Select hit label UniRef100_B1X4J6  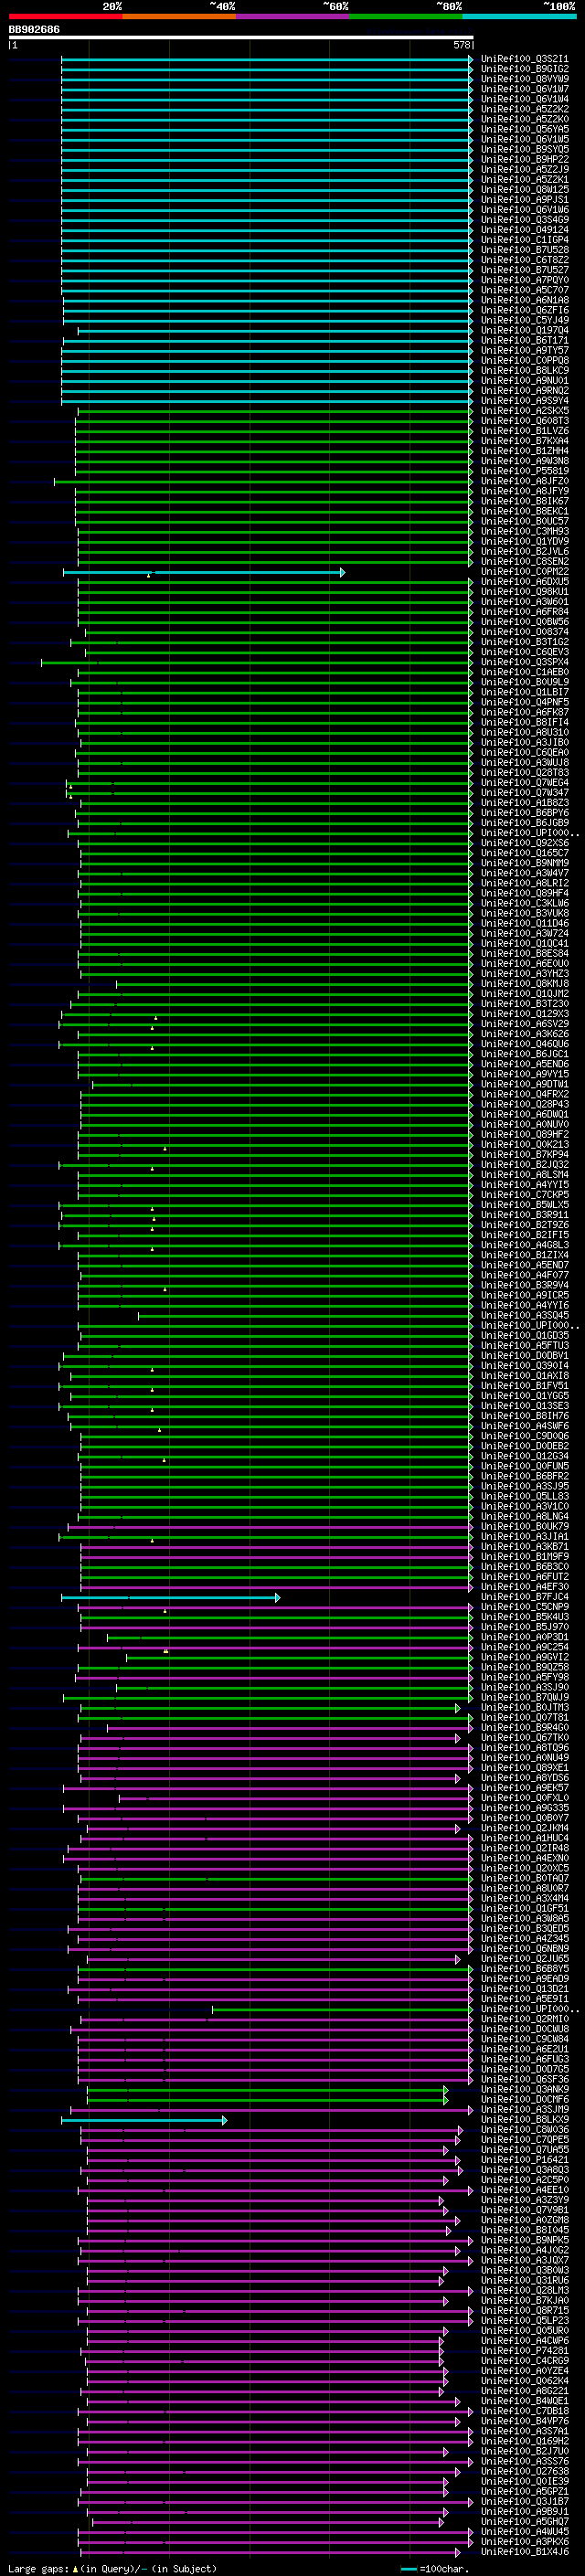click(x=525, y=2552)
